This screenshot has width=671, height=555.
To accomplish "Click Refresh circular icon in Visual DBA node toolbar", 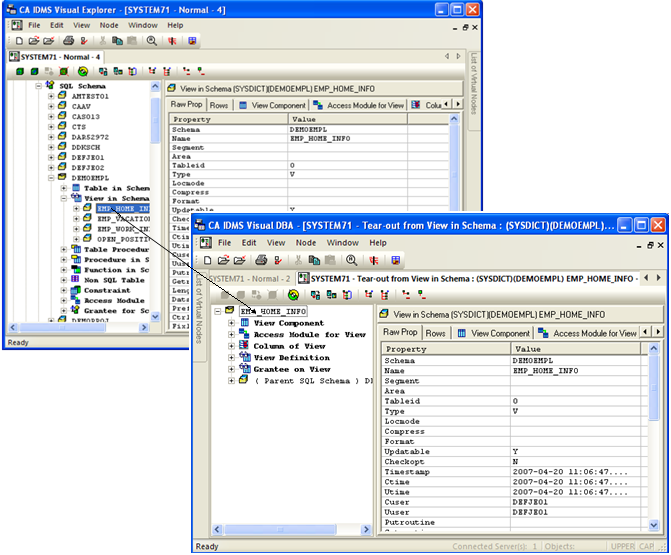I will (293, 295).
